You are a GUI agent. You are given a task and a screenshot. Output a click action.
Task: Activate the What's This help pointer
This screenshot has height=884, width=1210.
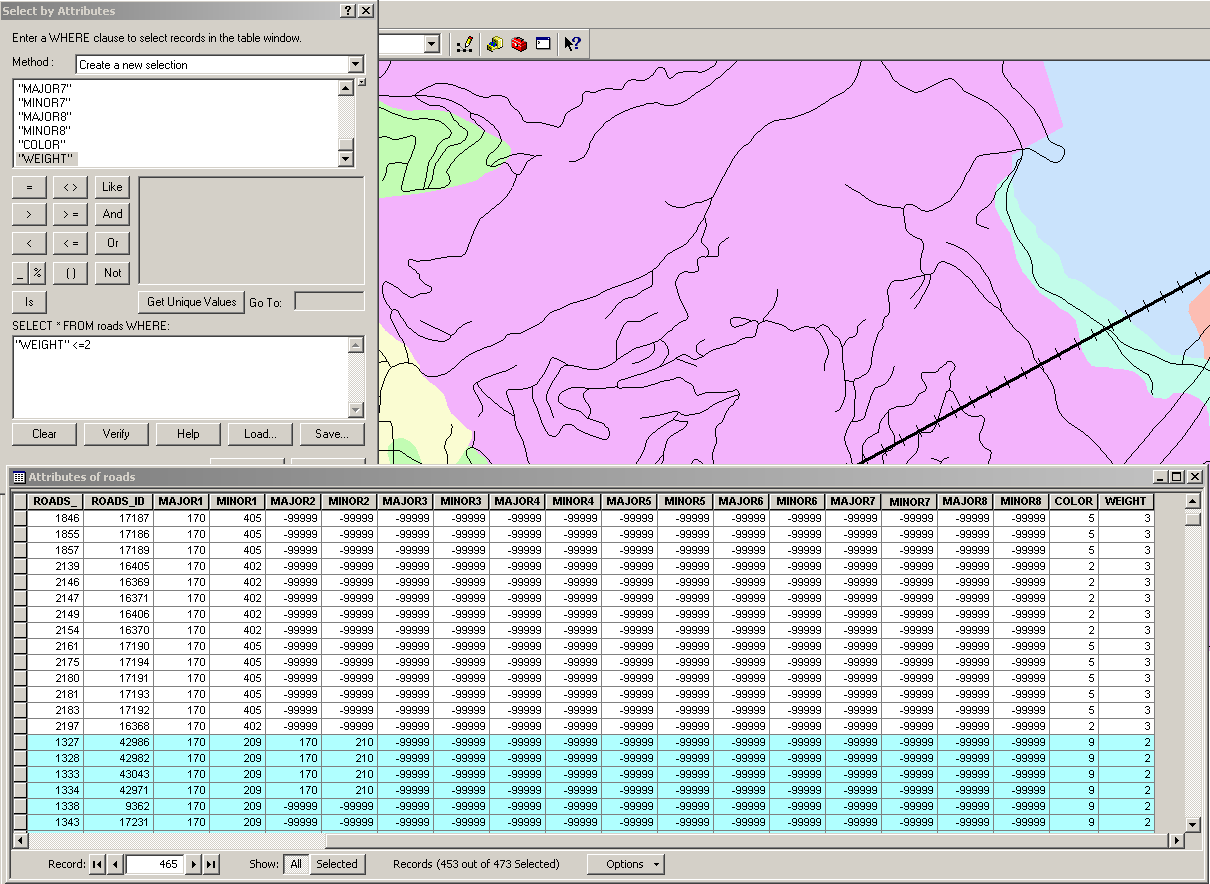(x=572, y=44)
